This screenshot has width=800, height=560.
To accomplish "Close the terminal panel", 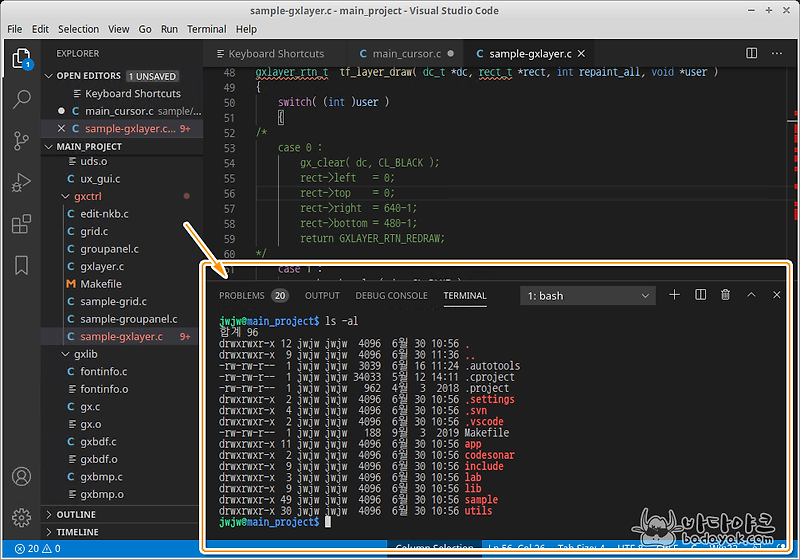I will tap(777, 295).
